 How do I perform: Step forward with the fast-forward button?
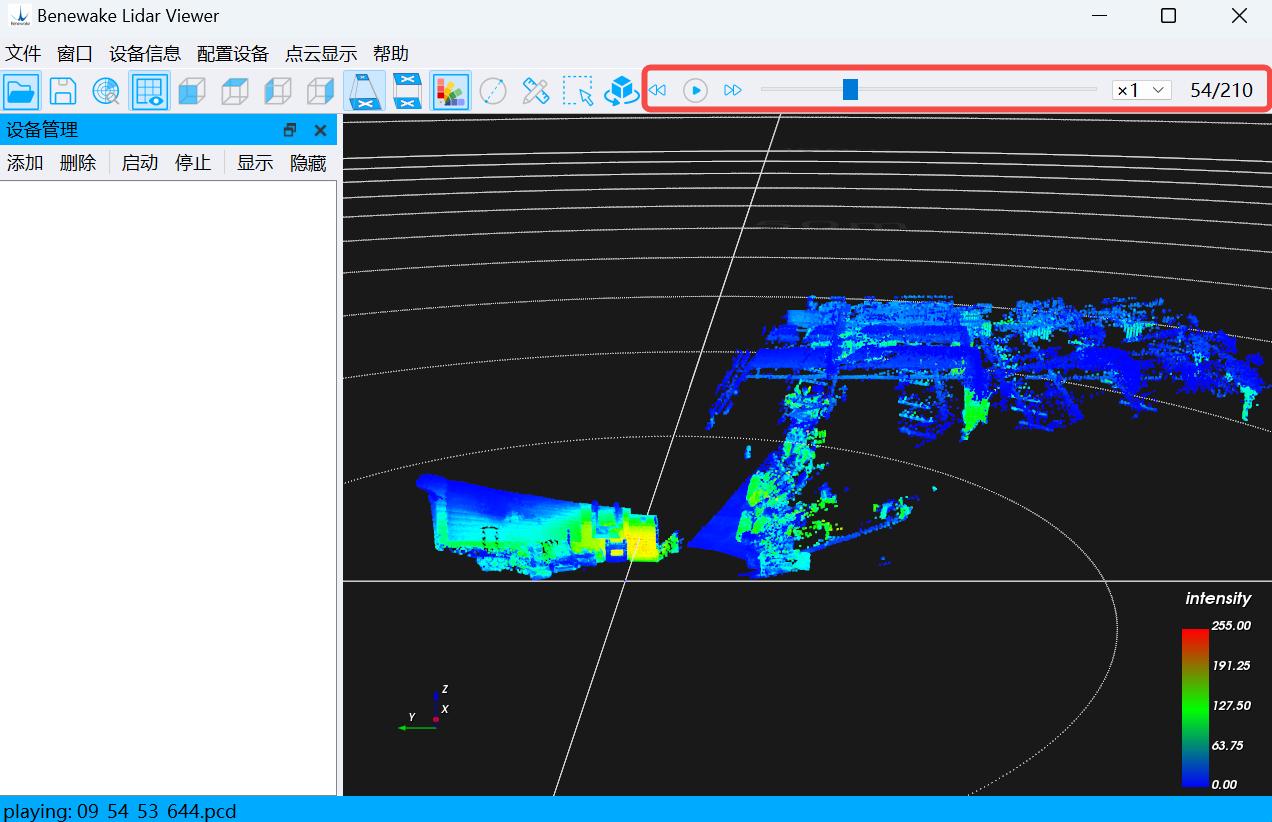[733, 90]
